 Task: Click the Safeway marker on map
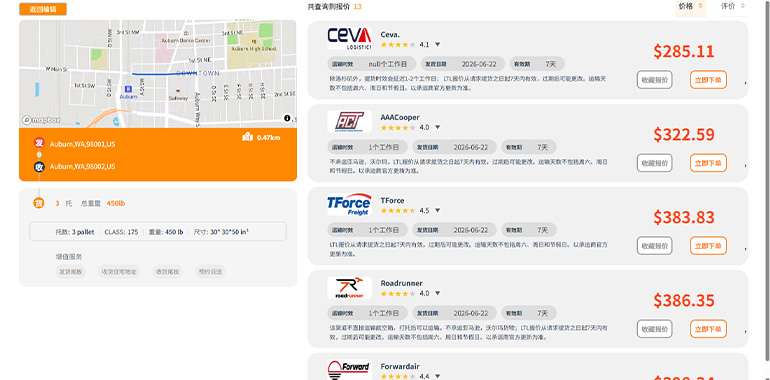pos(178,91)
